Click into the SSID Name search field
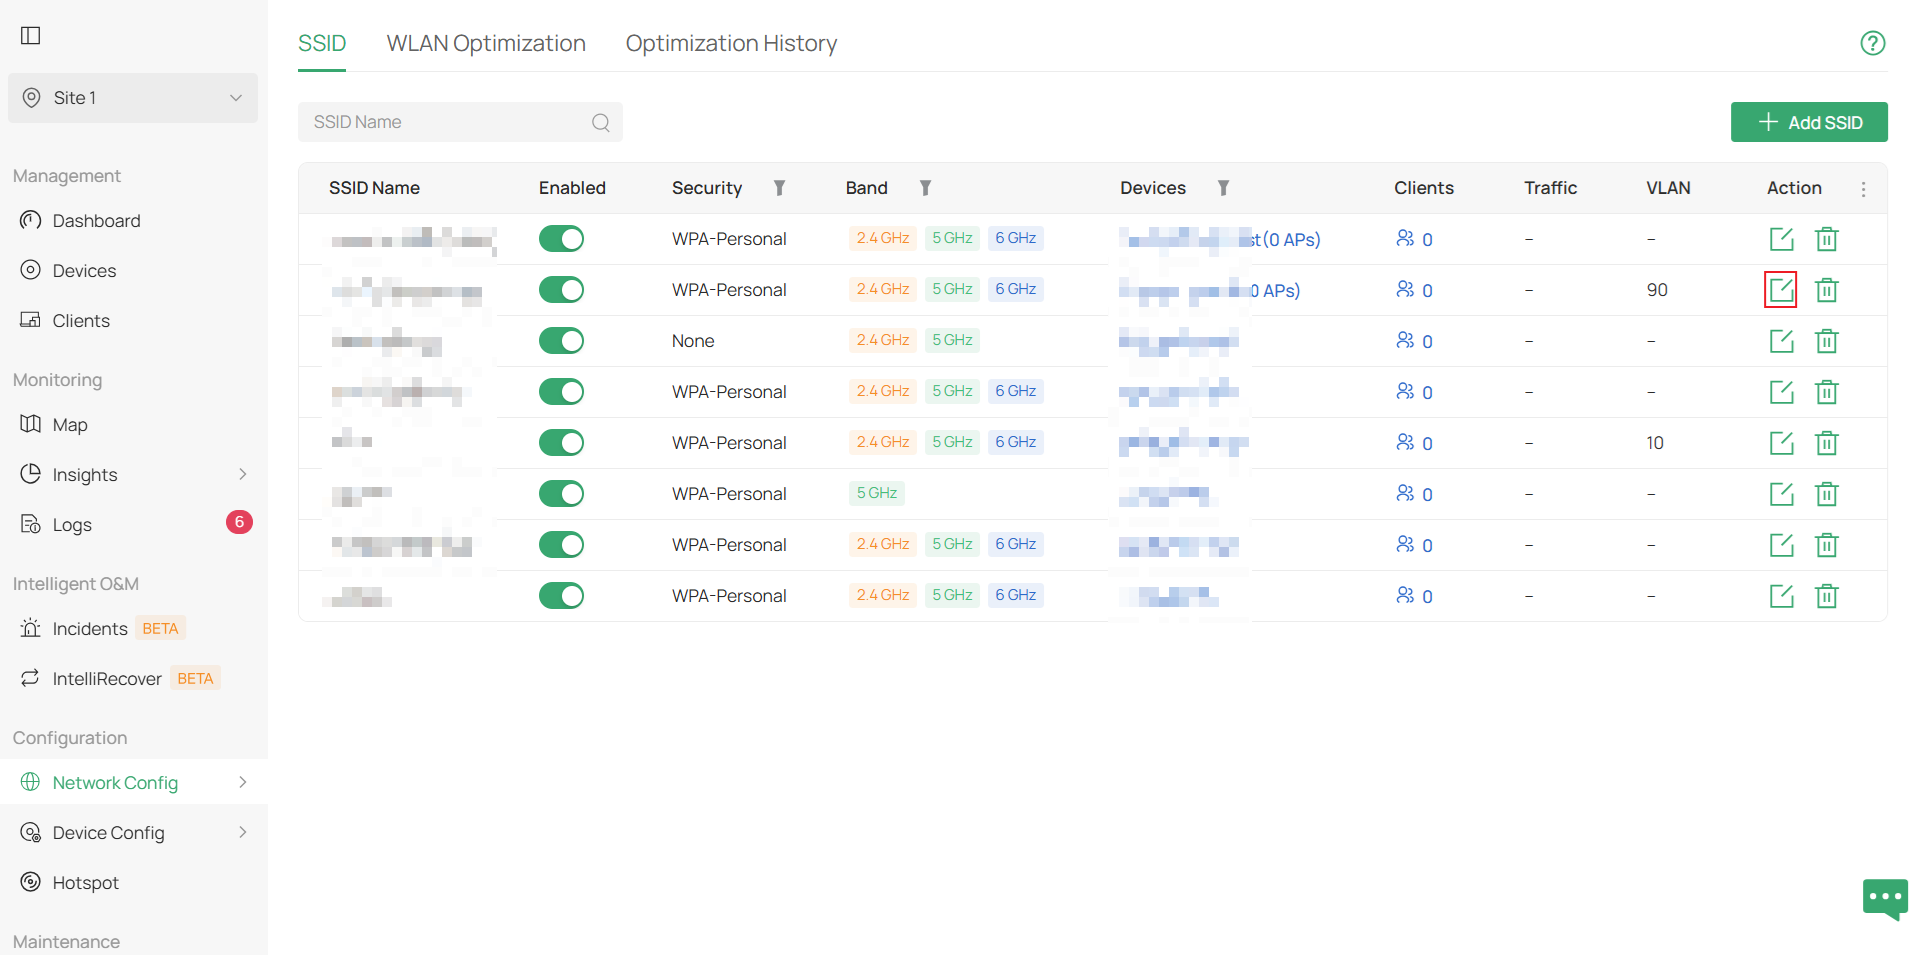 pyautogui.click(x=450, y=122)
